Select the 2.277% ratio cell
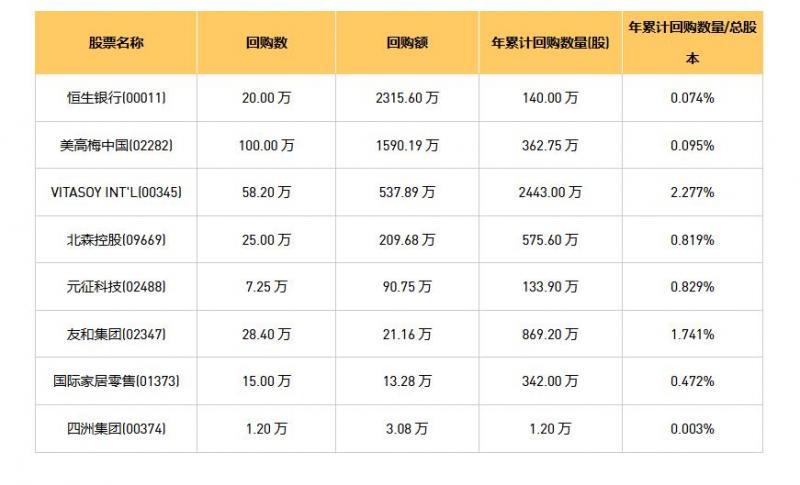Screen dimensions: 800x485 click(692, 192)
